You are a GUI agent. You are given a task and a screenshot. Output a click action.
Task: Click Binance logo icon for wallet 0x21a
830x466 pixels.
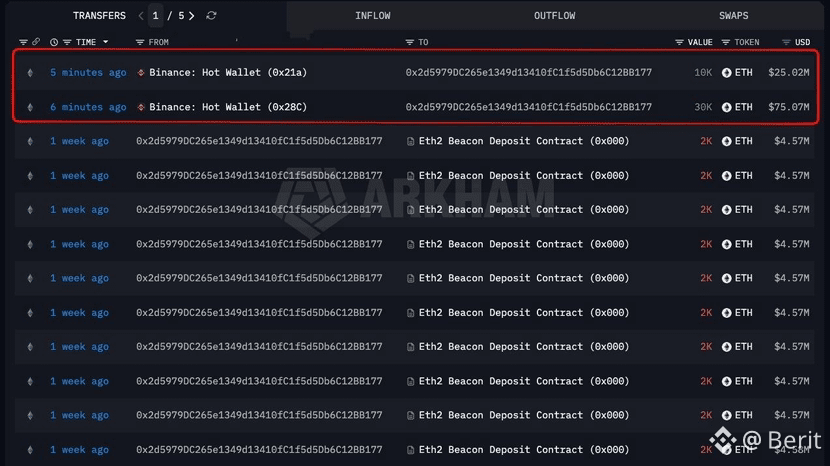point(141,73)
